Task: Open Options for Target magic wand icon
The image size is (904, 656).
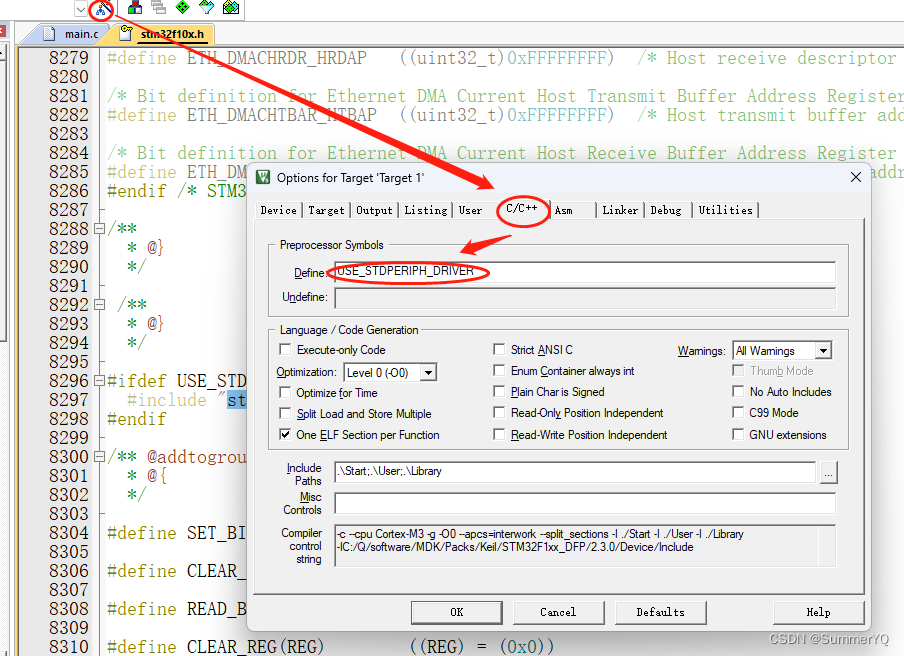Action: [103, 8]
